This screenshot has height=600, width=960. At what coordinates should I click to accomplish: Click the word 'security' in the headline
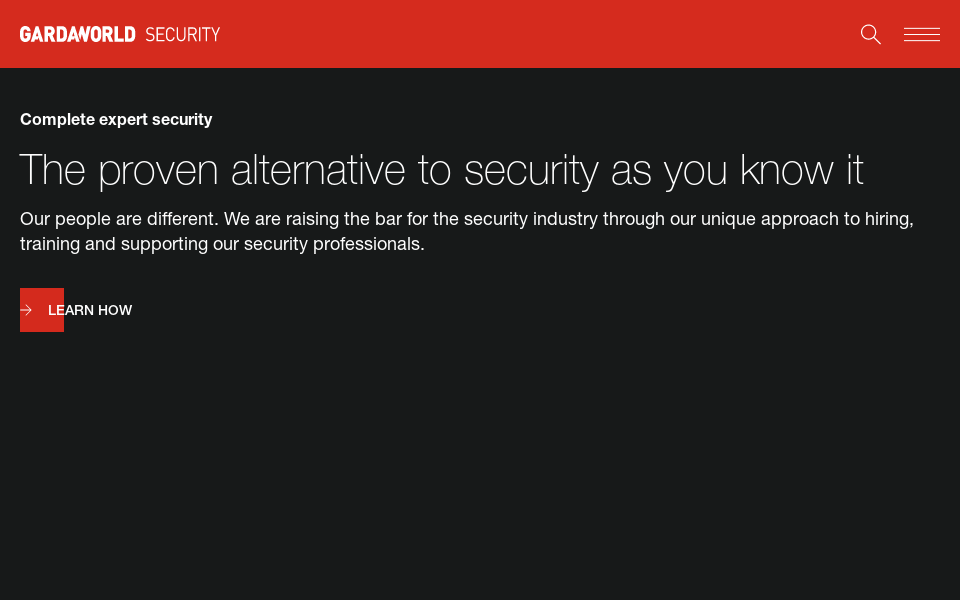click(x=531, y=169)
